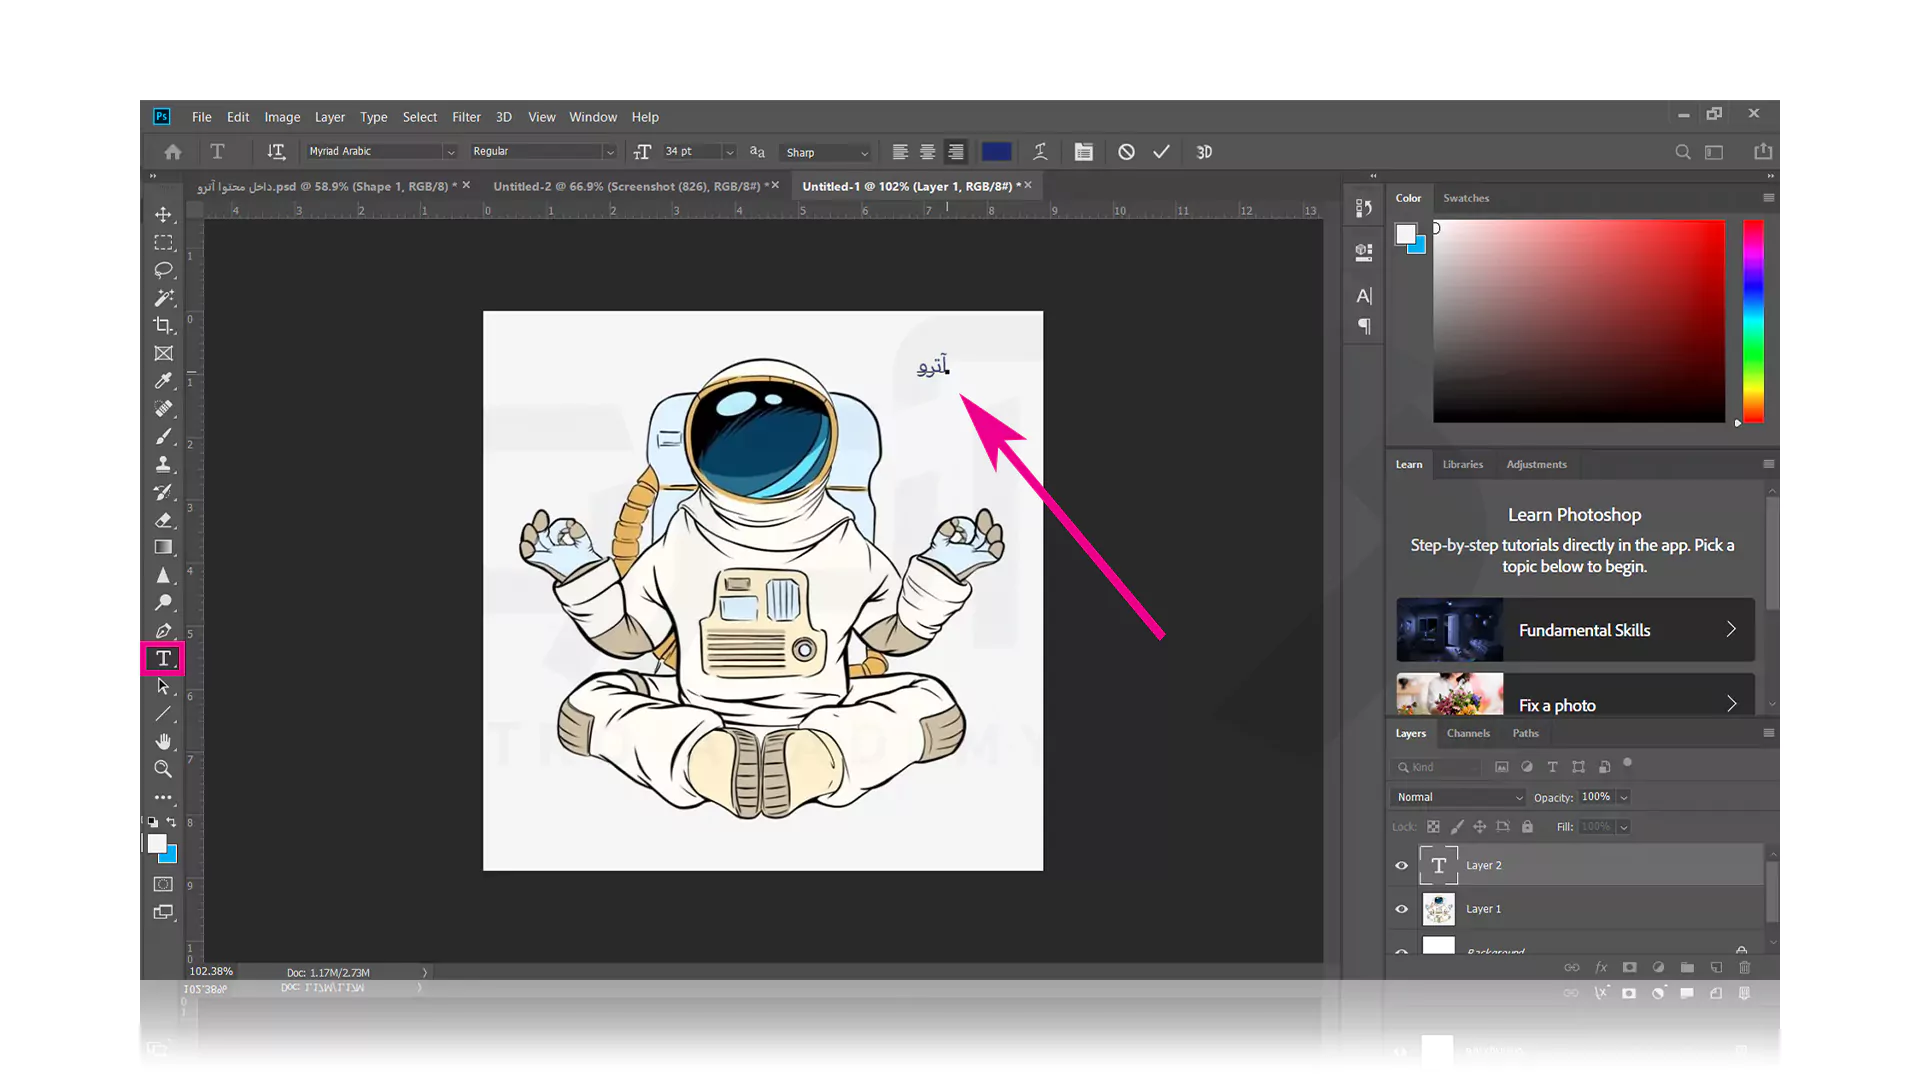Hide Layer 1 visibility eye
This screenshot has width=1920, height=1080.
1401,909
